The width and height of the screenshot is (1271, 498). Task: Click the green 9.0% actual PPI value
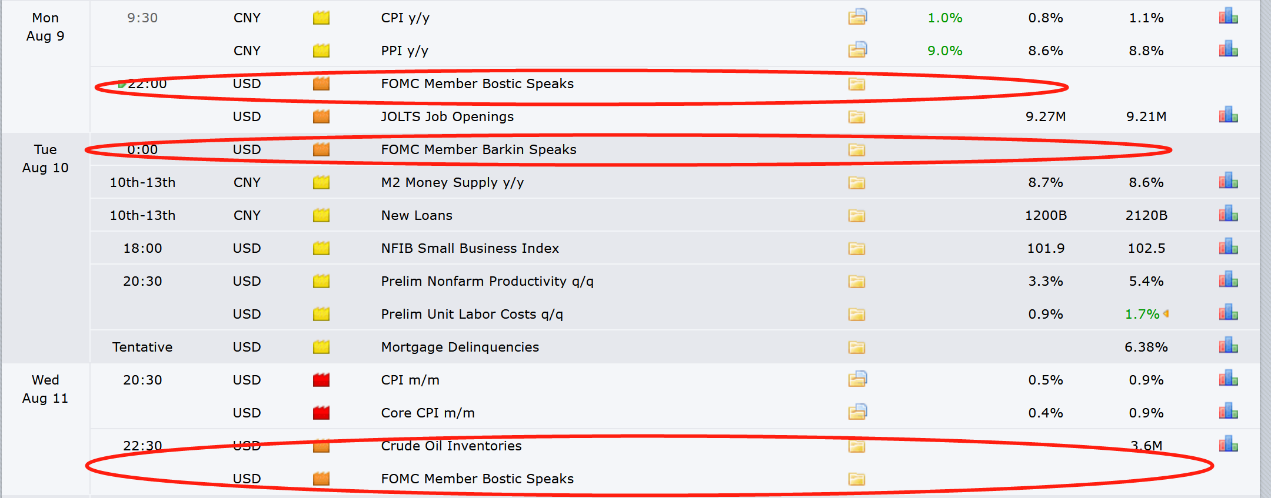[945, 51]
